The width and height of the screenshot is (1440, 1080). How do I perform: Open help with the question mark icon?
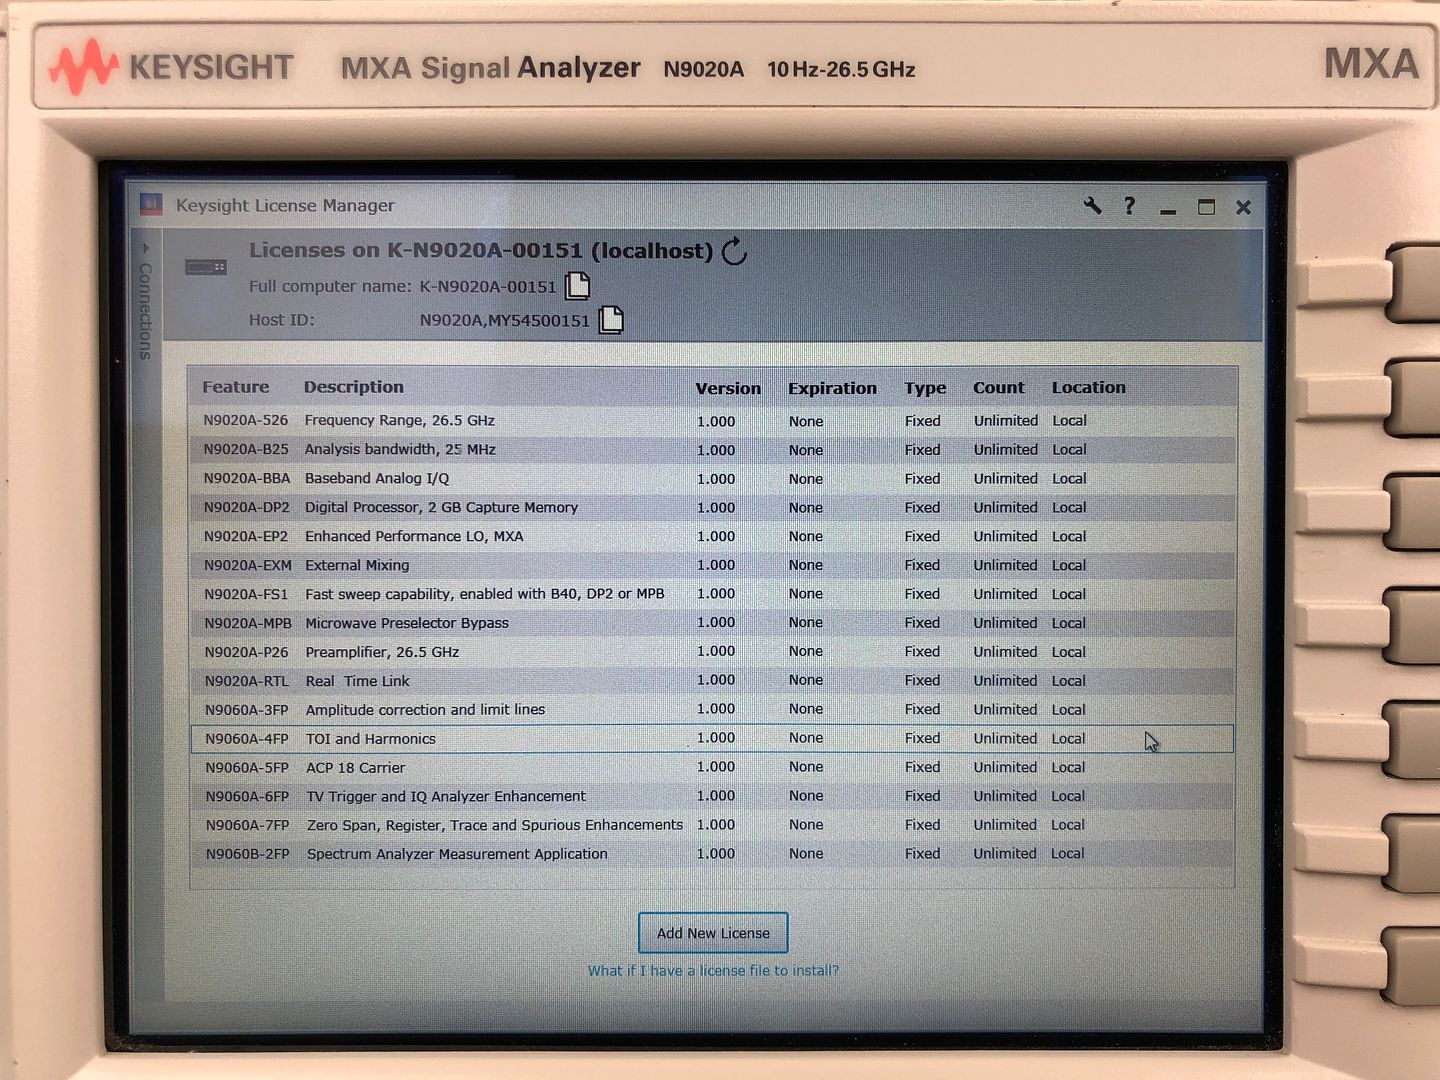(1129, 205)
